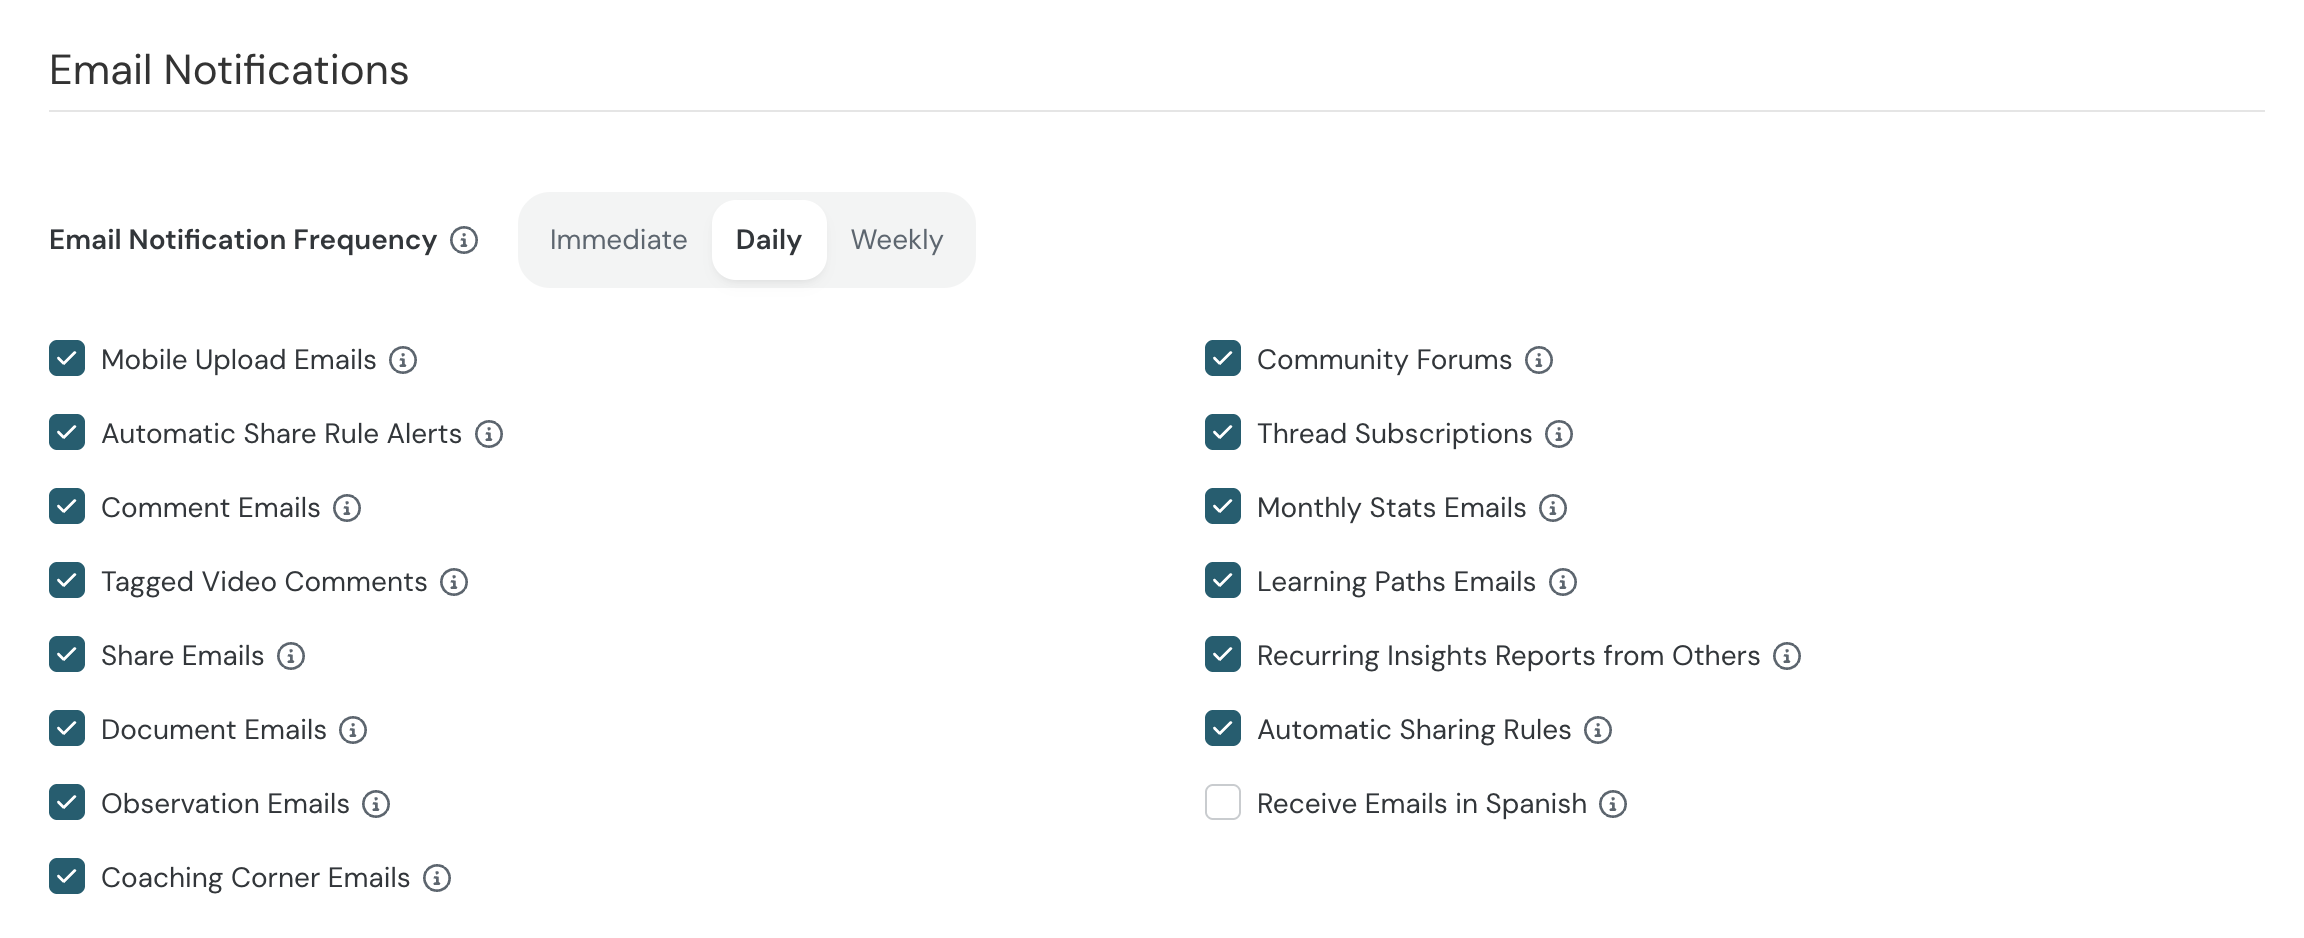The height and width of the screenshot is (938, 2304).
Task: Disable the Thread Subscriptions checkbox
Action: click(1223, 432)
